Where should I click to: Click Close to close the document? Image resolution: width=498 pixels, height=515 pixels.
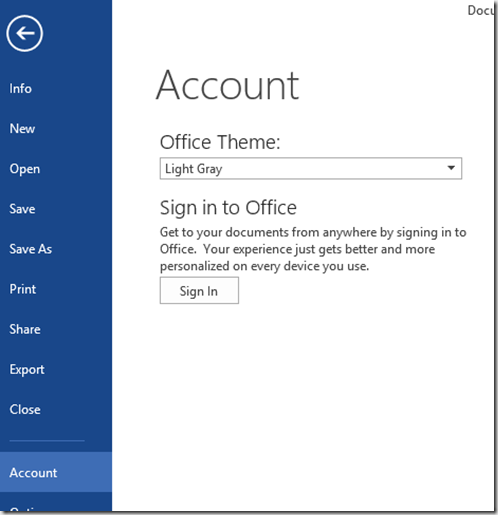click(x=25, y=409)
